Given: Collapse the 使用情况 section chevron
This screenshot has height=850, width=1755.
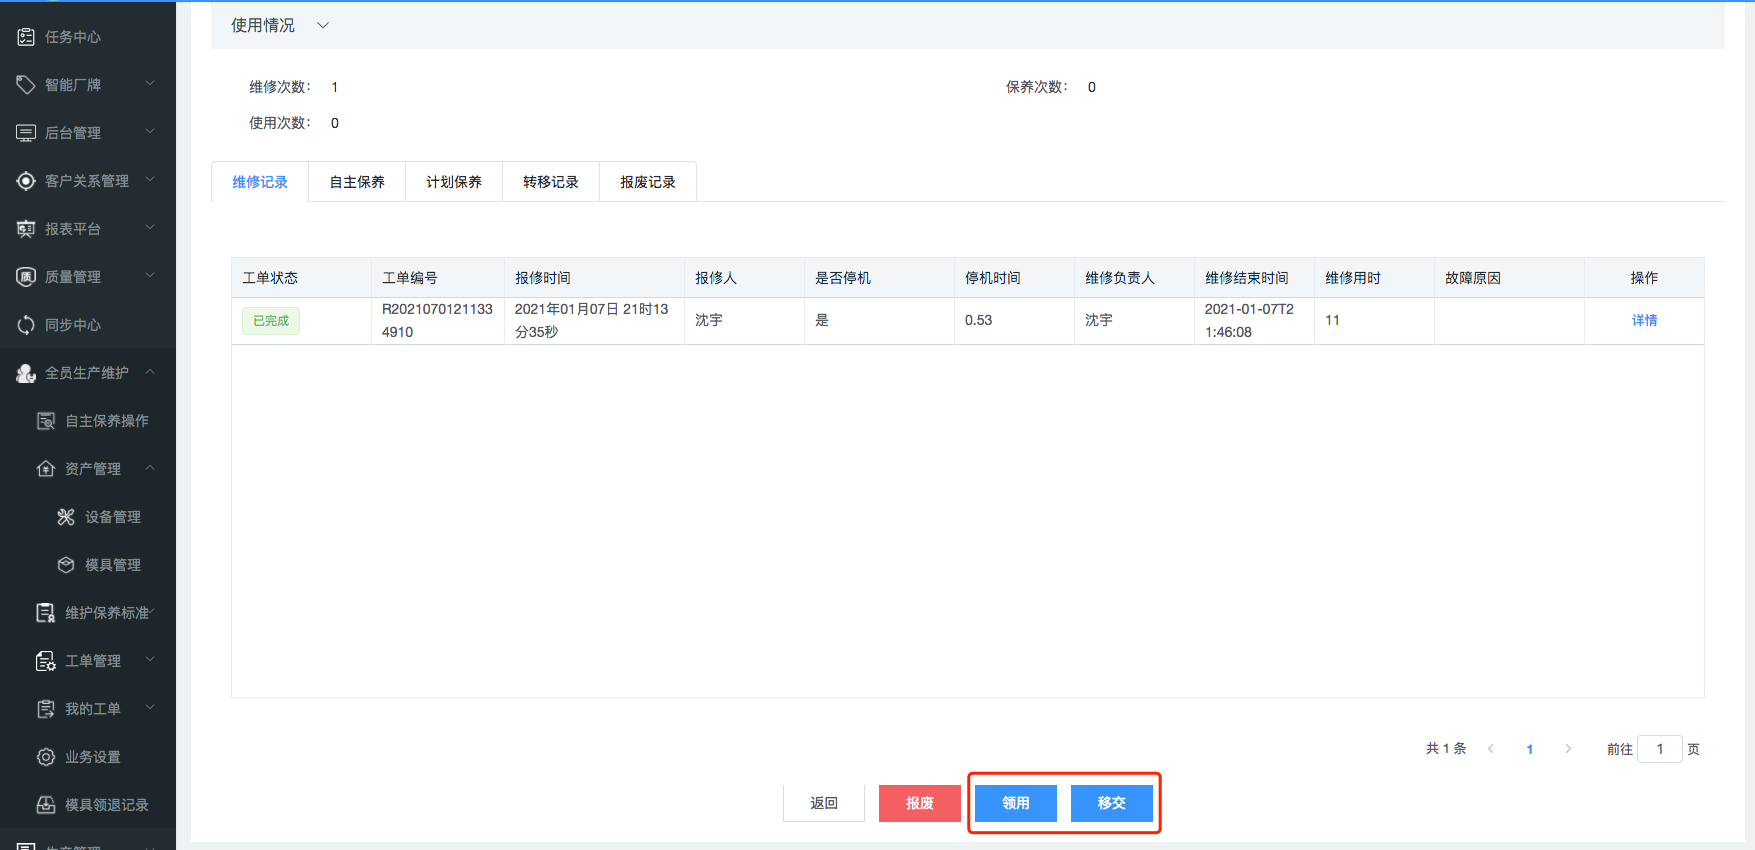Looking at the screenshot, I should coord(323,25).
